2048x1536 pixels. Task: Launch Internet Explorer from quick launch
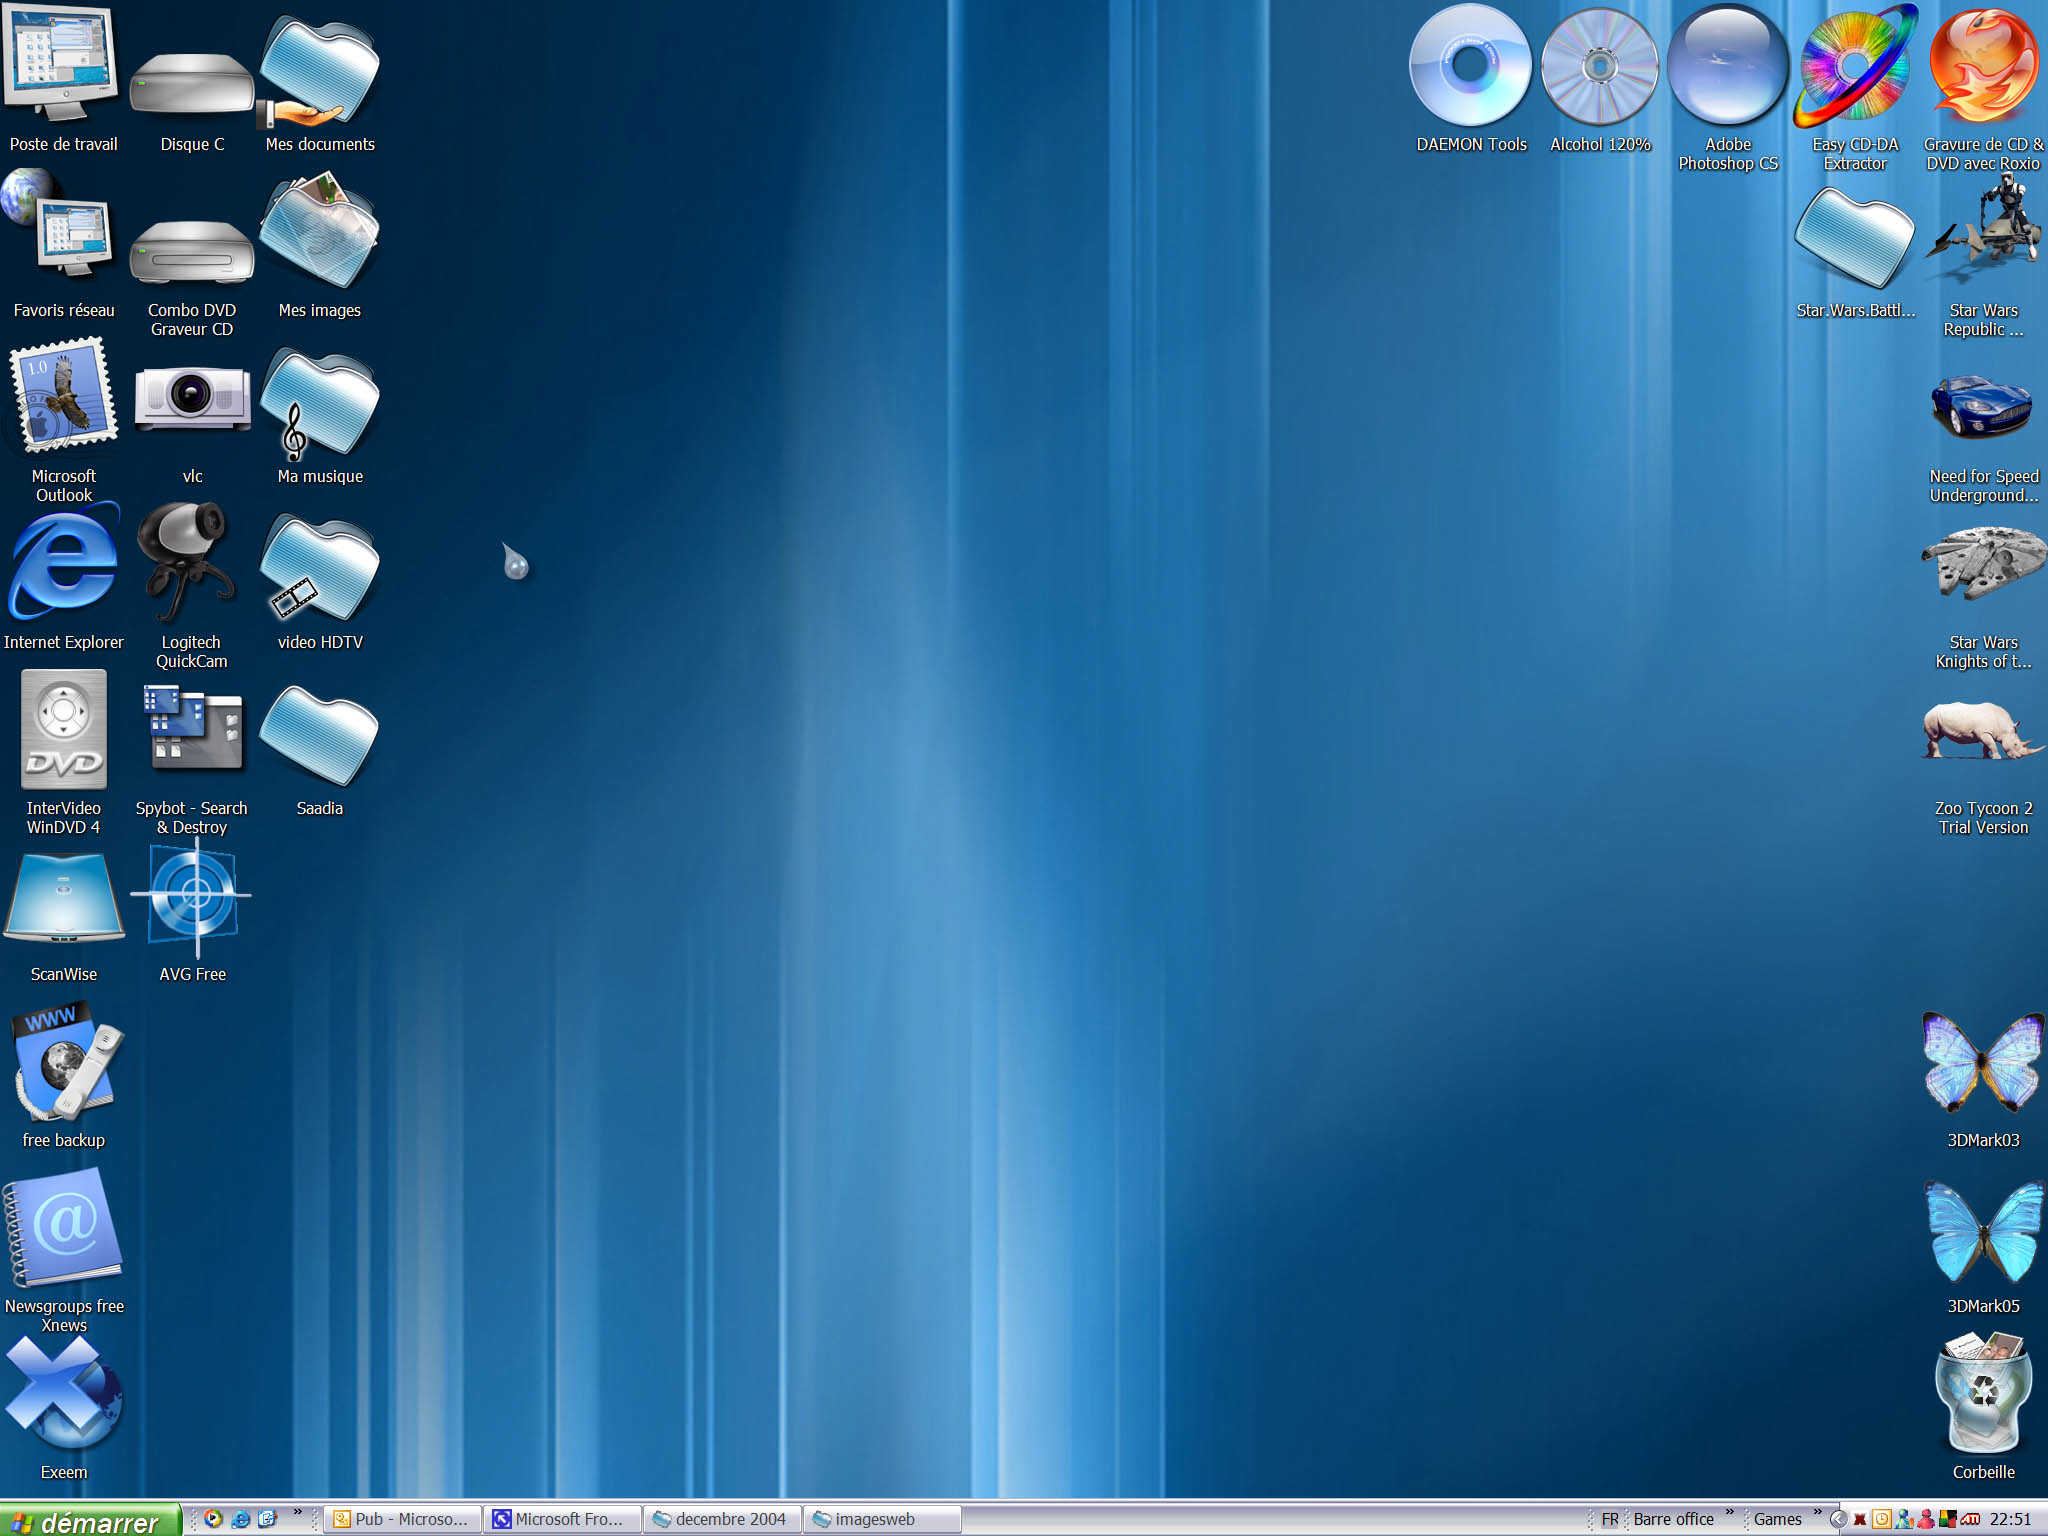(x=240, y=1519)
